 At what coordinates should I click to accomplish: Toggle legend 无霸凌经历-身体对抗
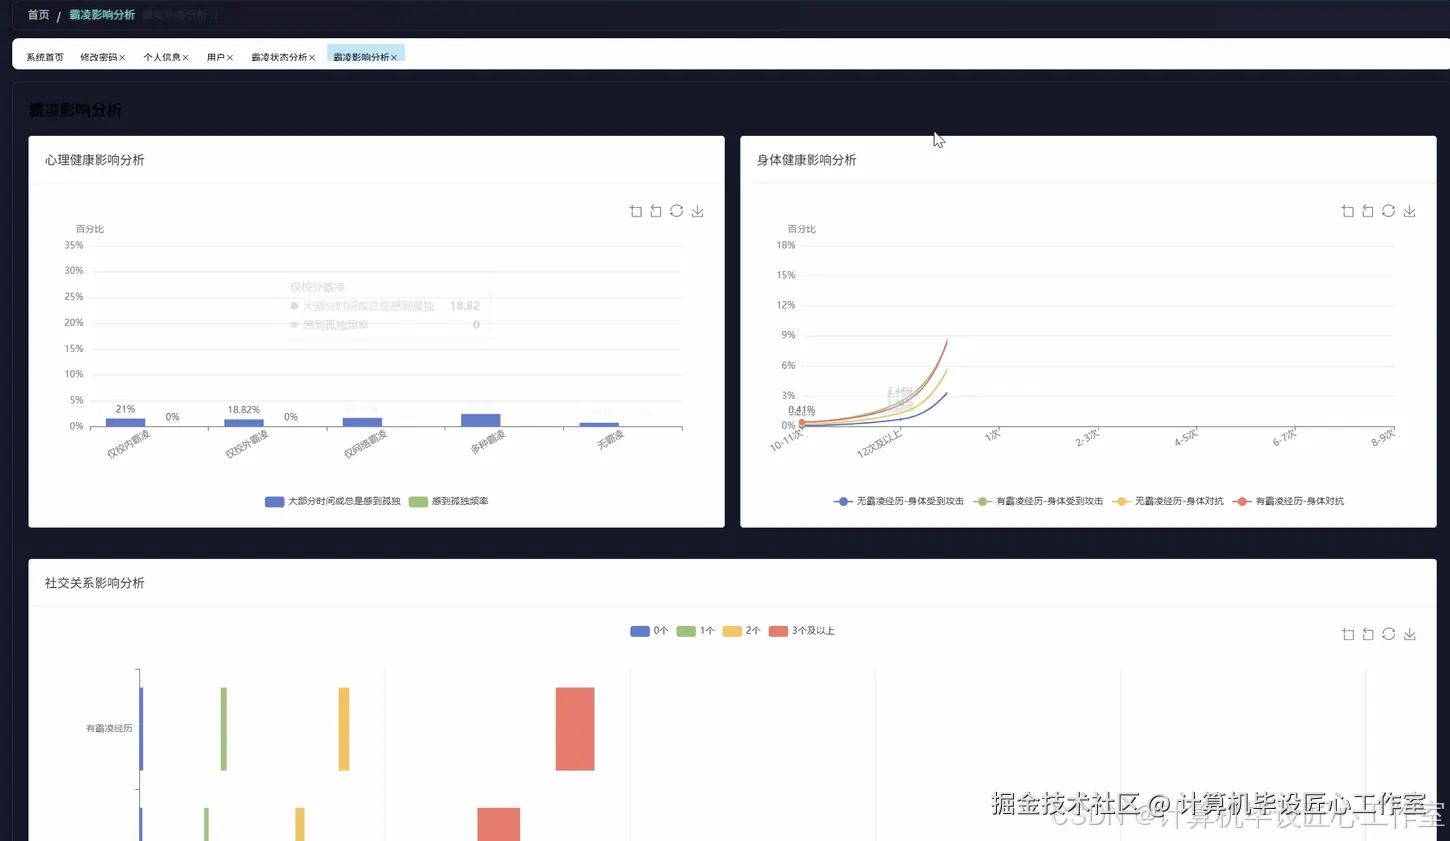point(1167,501)
